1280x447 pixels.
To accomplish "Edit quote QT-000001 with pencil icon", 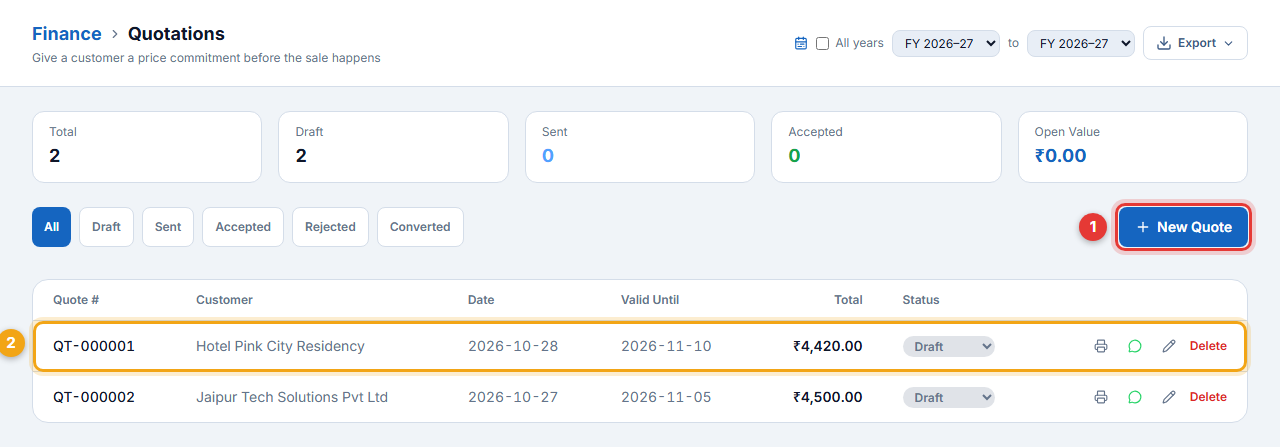I will pyautogui.click(x=1169, y=346).
